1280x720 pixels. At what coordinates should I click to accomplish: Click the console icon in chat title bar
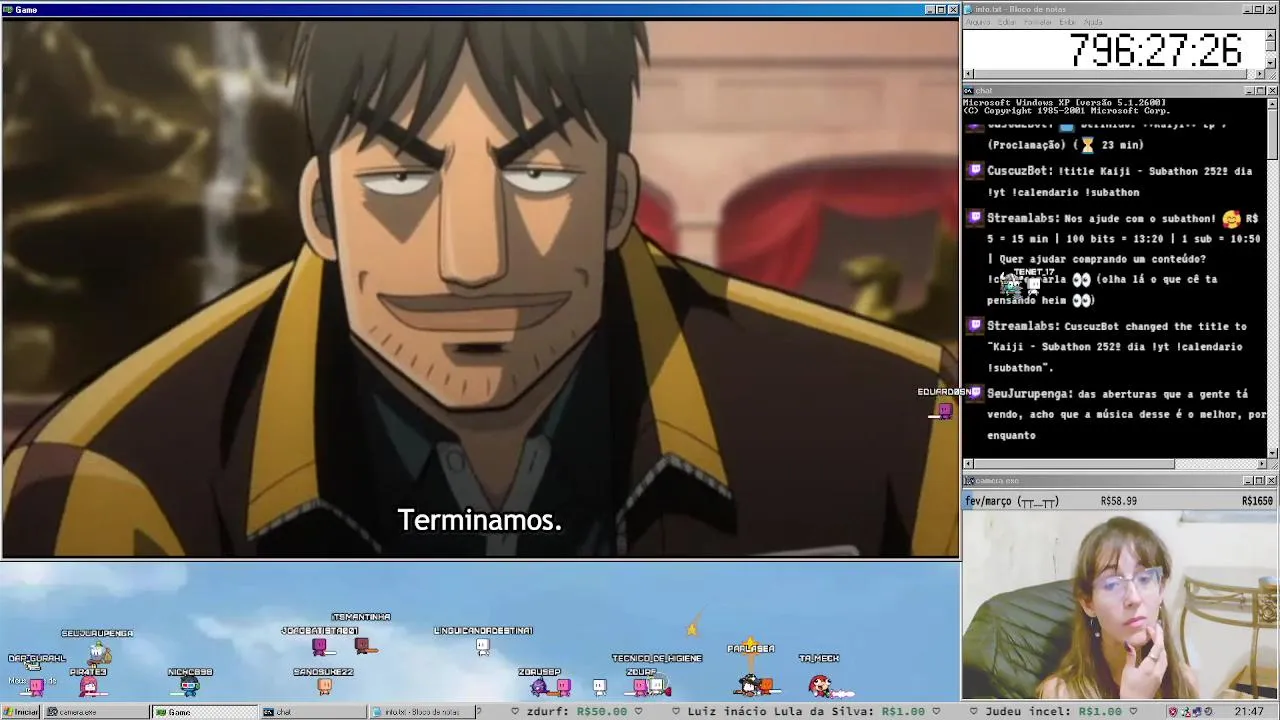968,91
